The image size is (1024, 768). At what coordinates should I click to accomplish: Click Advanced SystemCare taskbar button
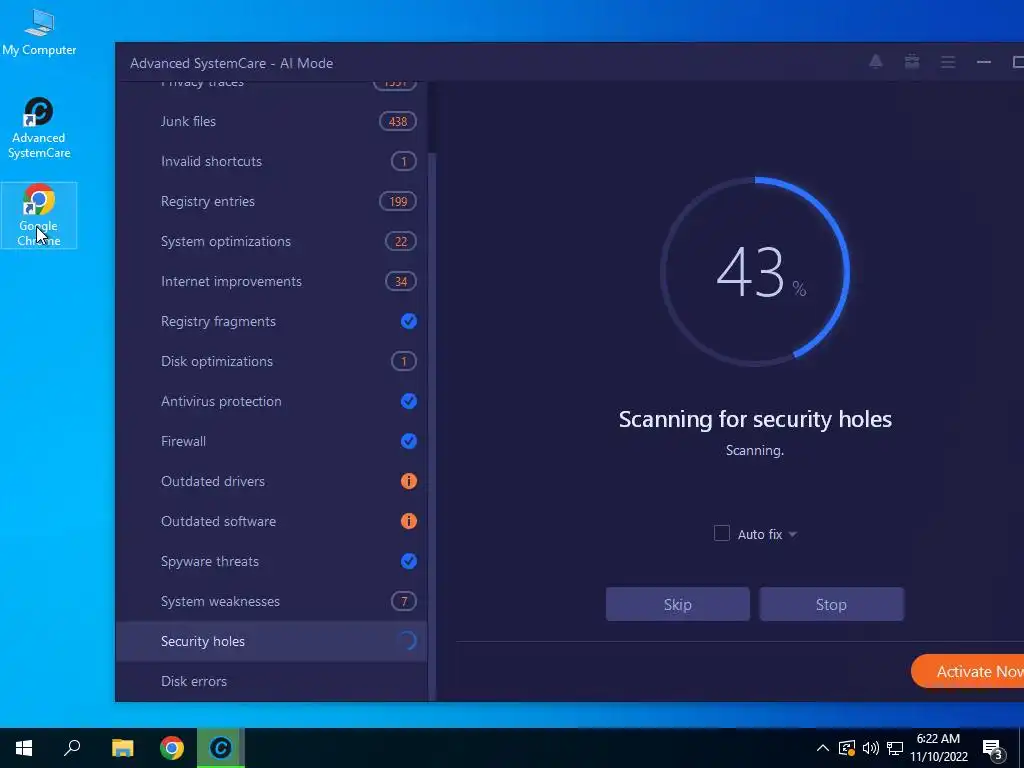pos(221,748)
